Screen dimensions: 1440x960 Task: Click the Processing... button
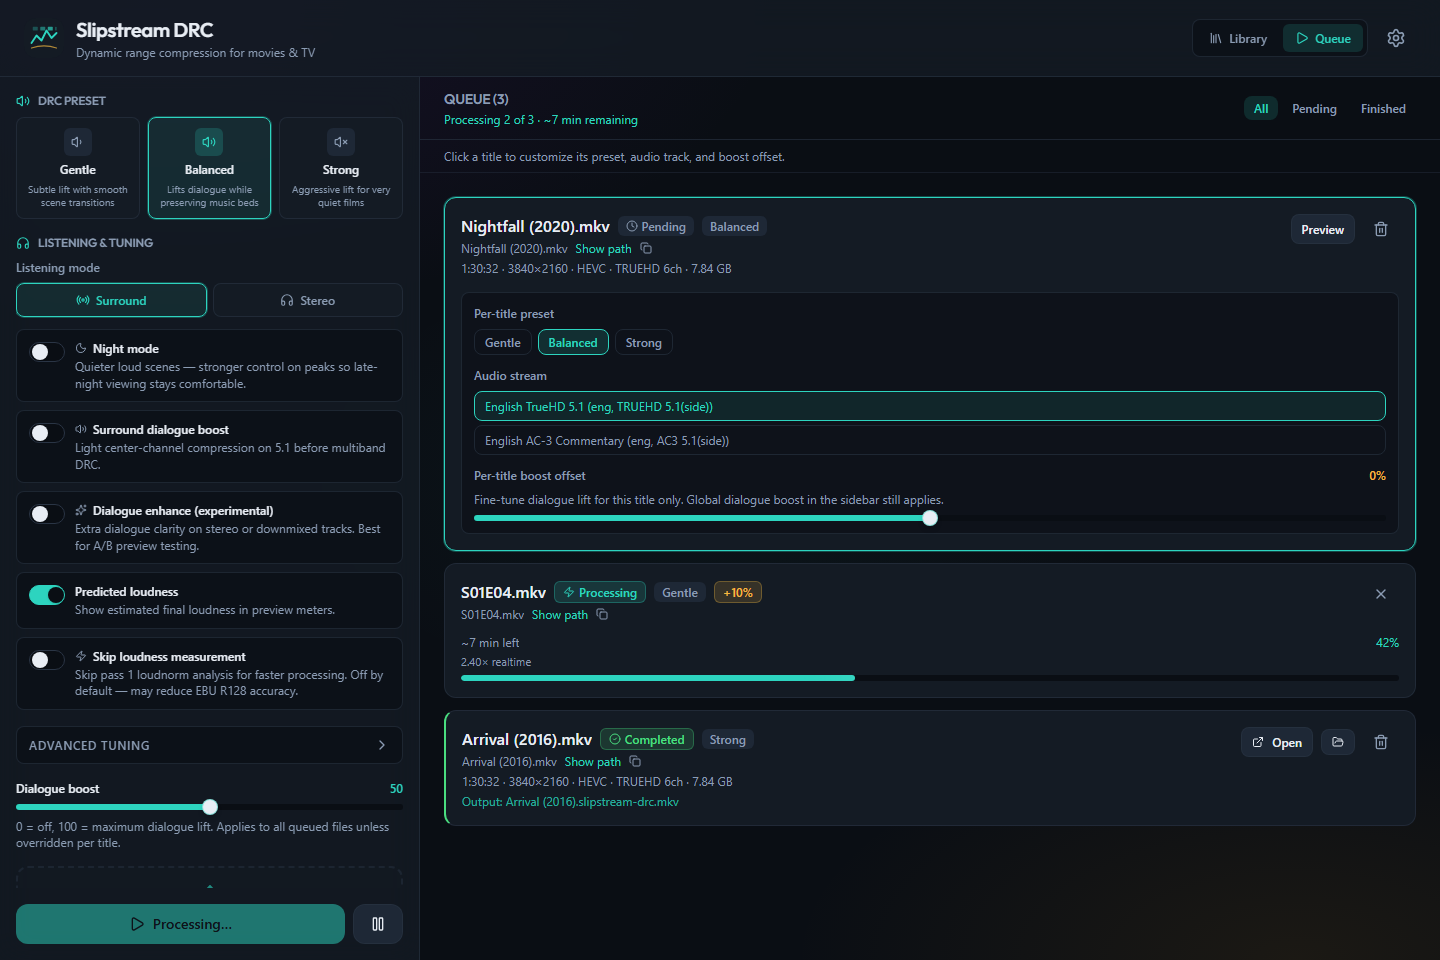click(x=180, y=924)
